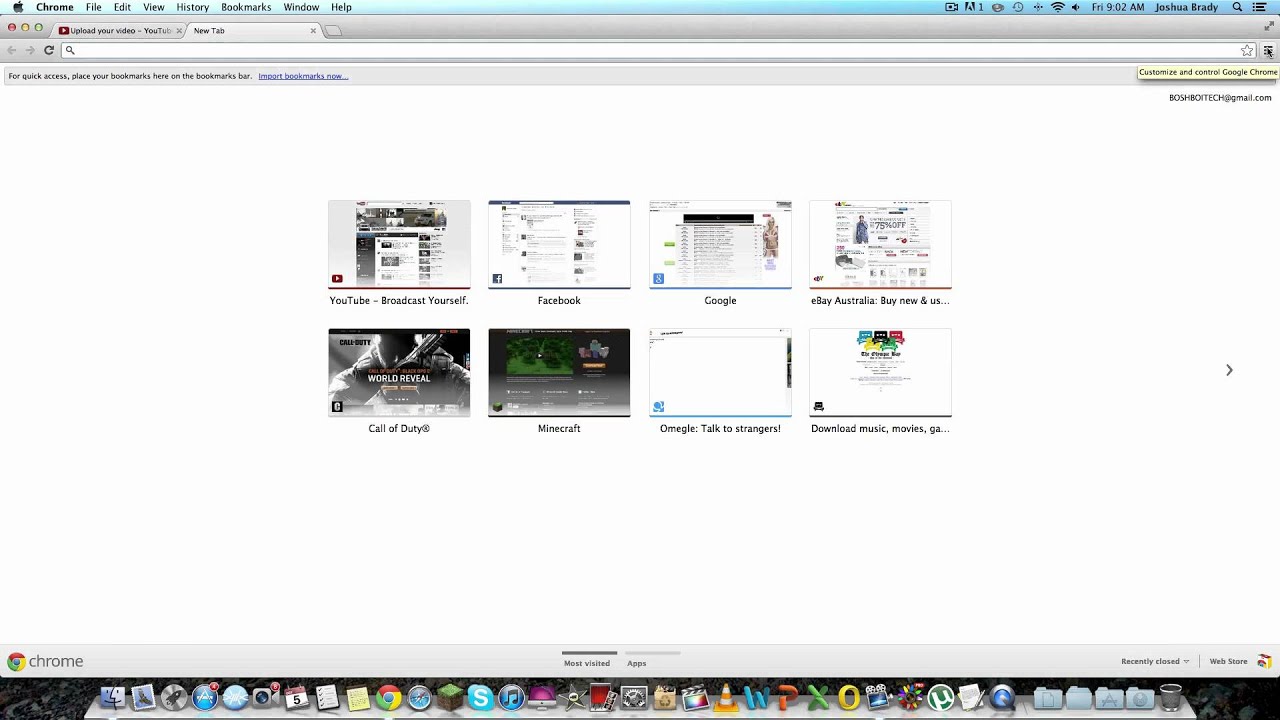The image size is (1280, 720).
Task: Open iTunes from the Dock
Action: click(511, 697)
